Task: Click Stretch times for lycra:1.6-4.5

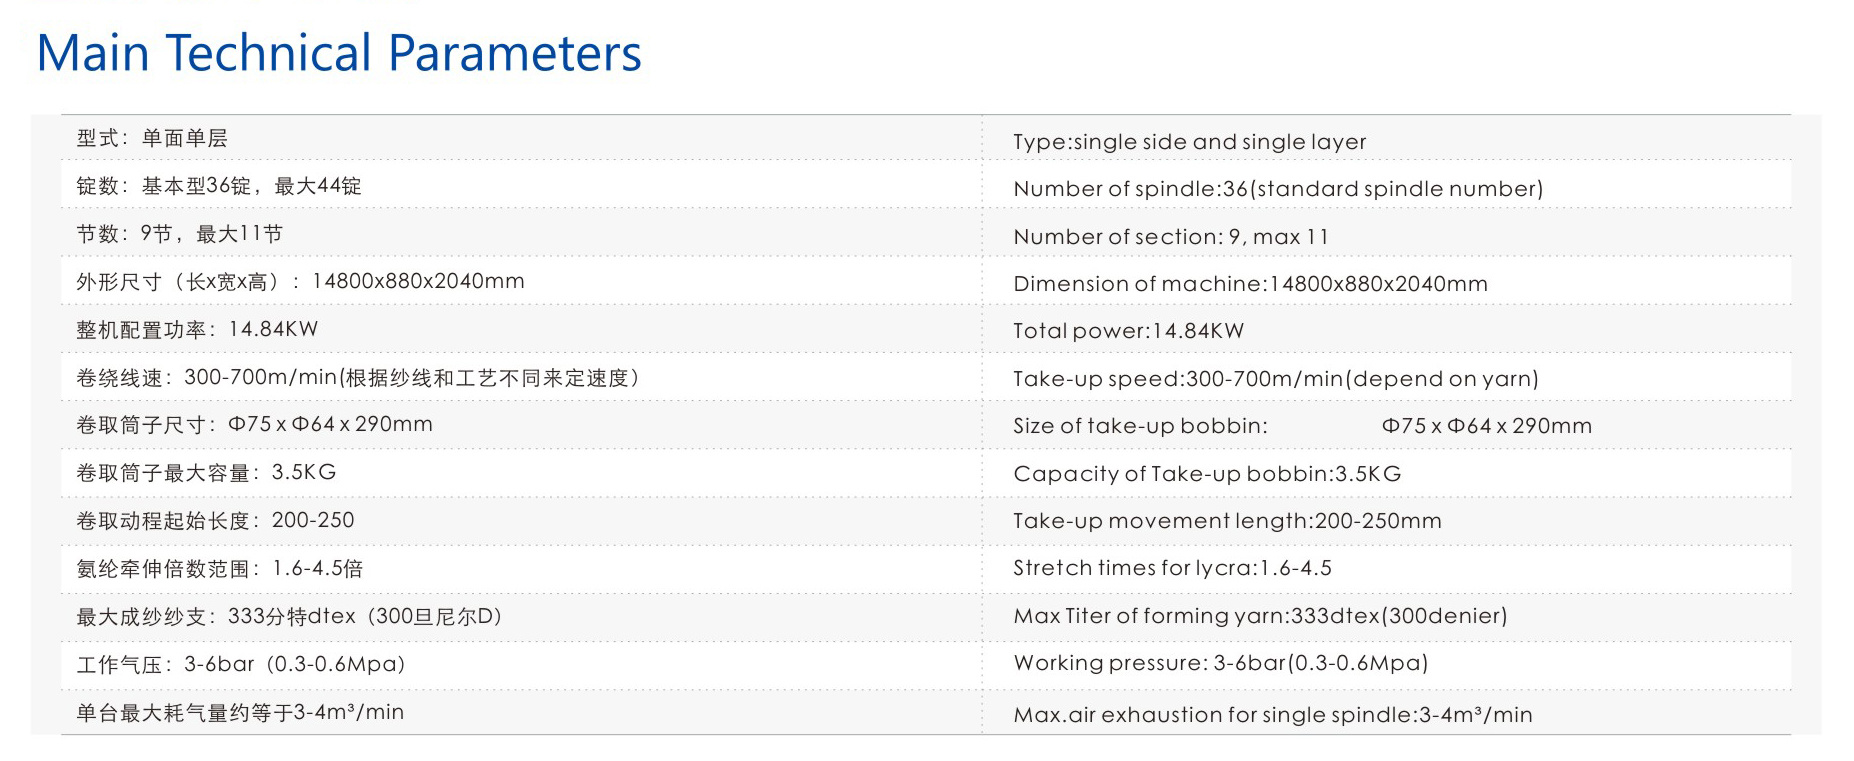Action: pyautogui.click(x=1172, y=568)
